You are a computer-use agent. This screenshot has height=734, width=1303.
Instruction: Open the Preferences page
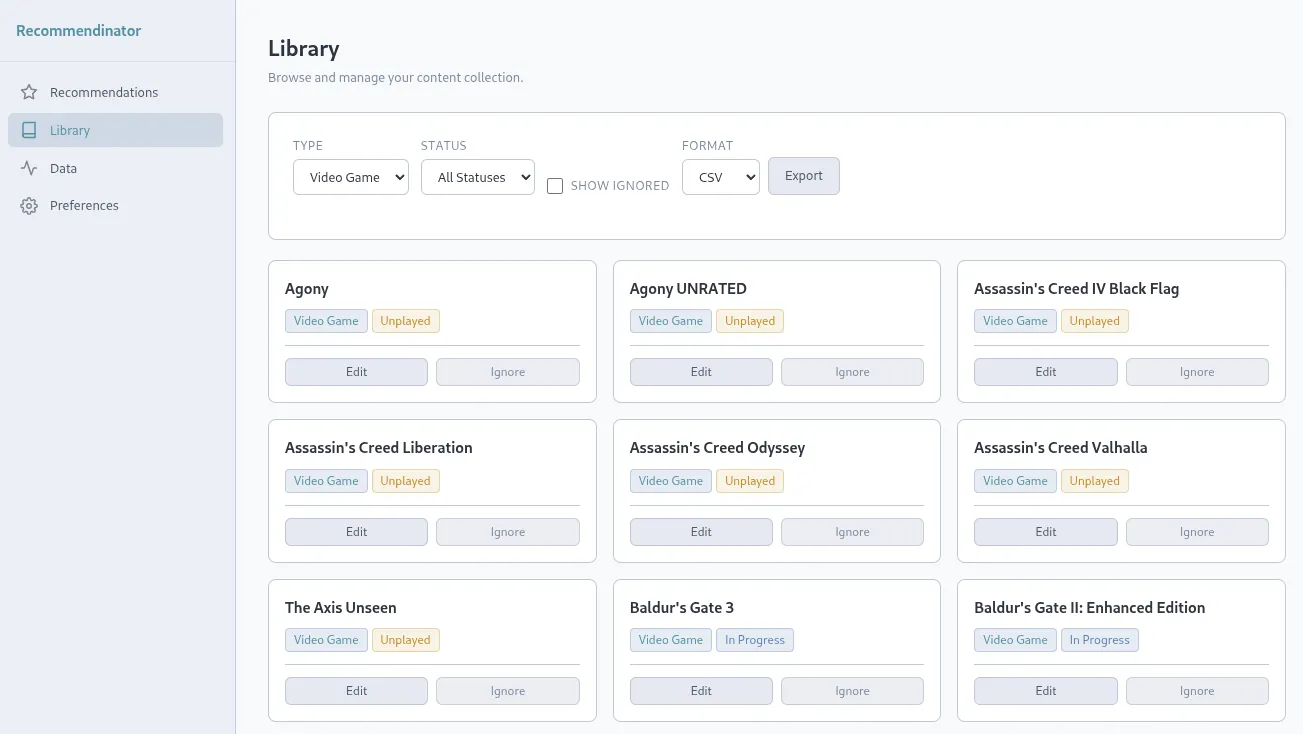pos(115,205)
